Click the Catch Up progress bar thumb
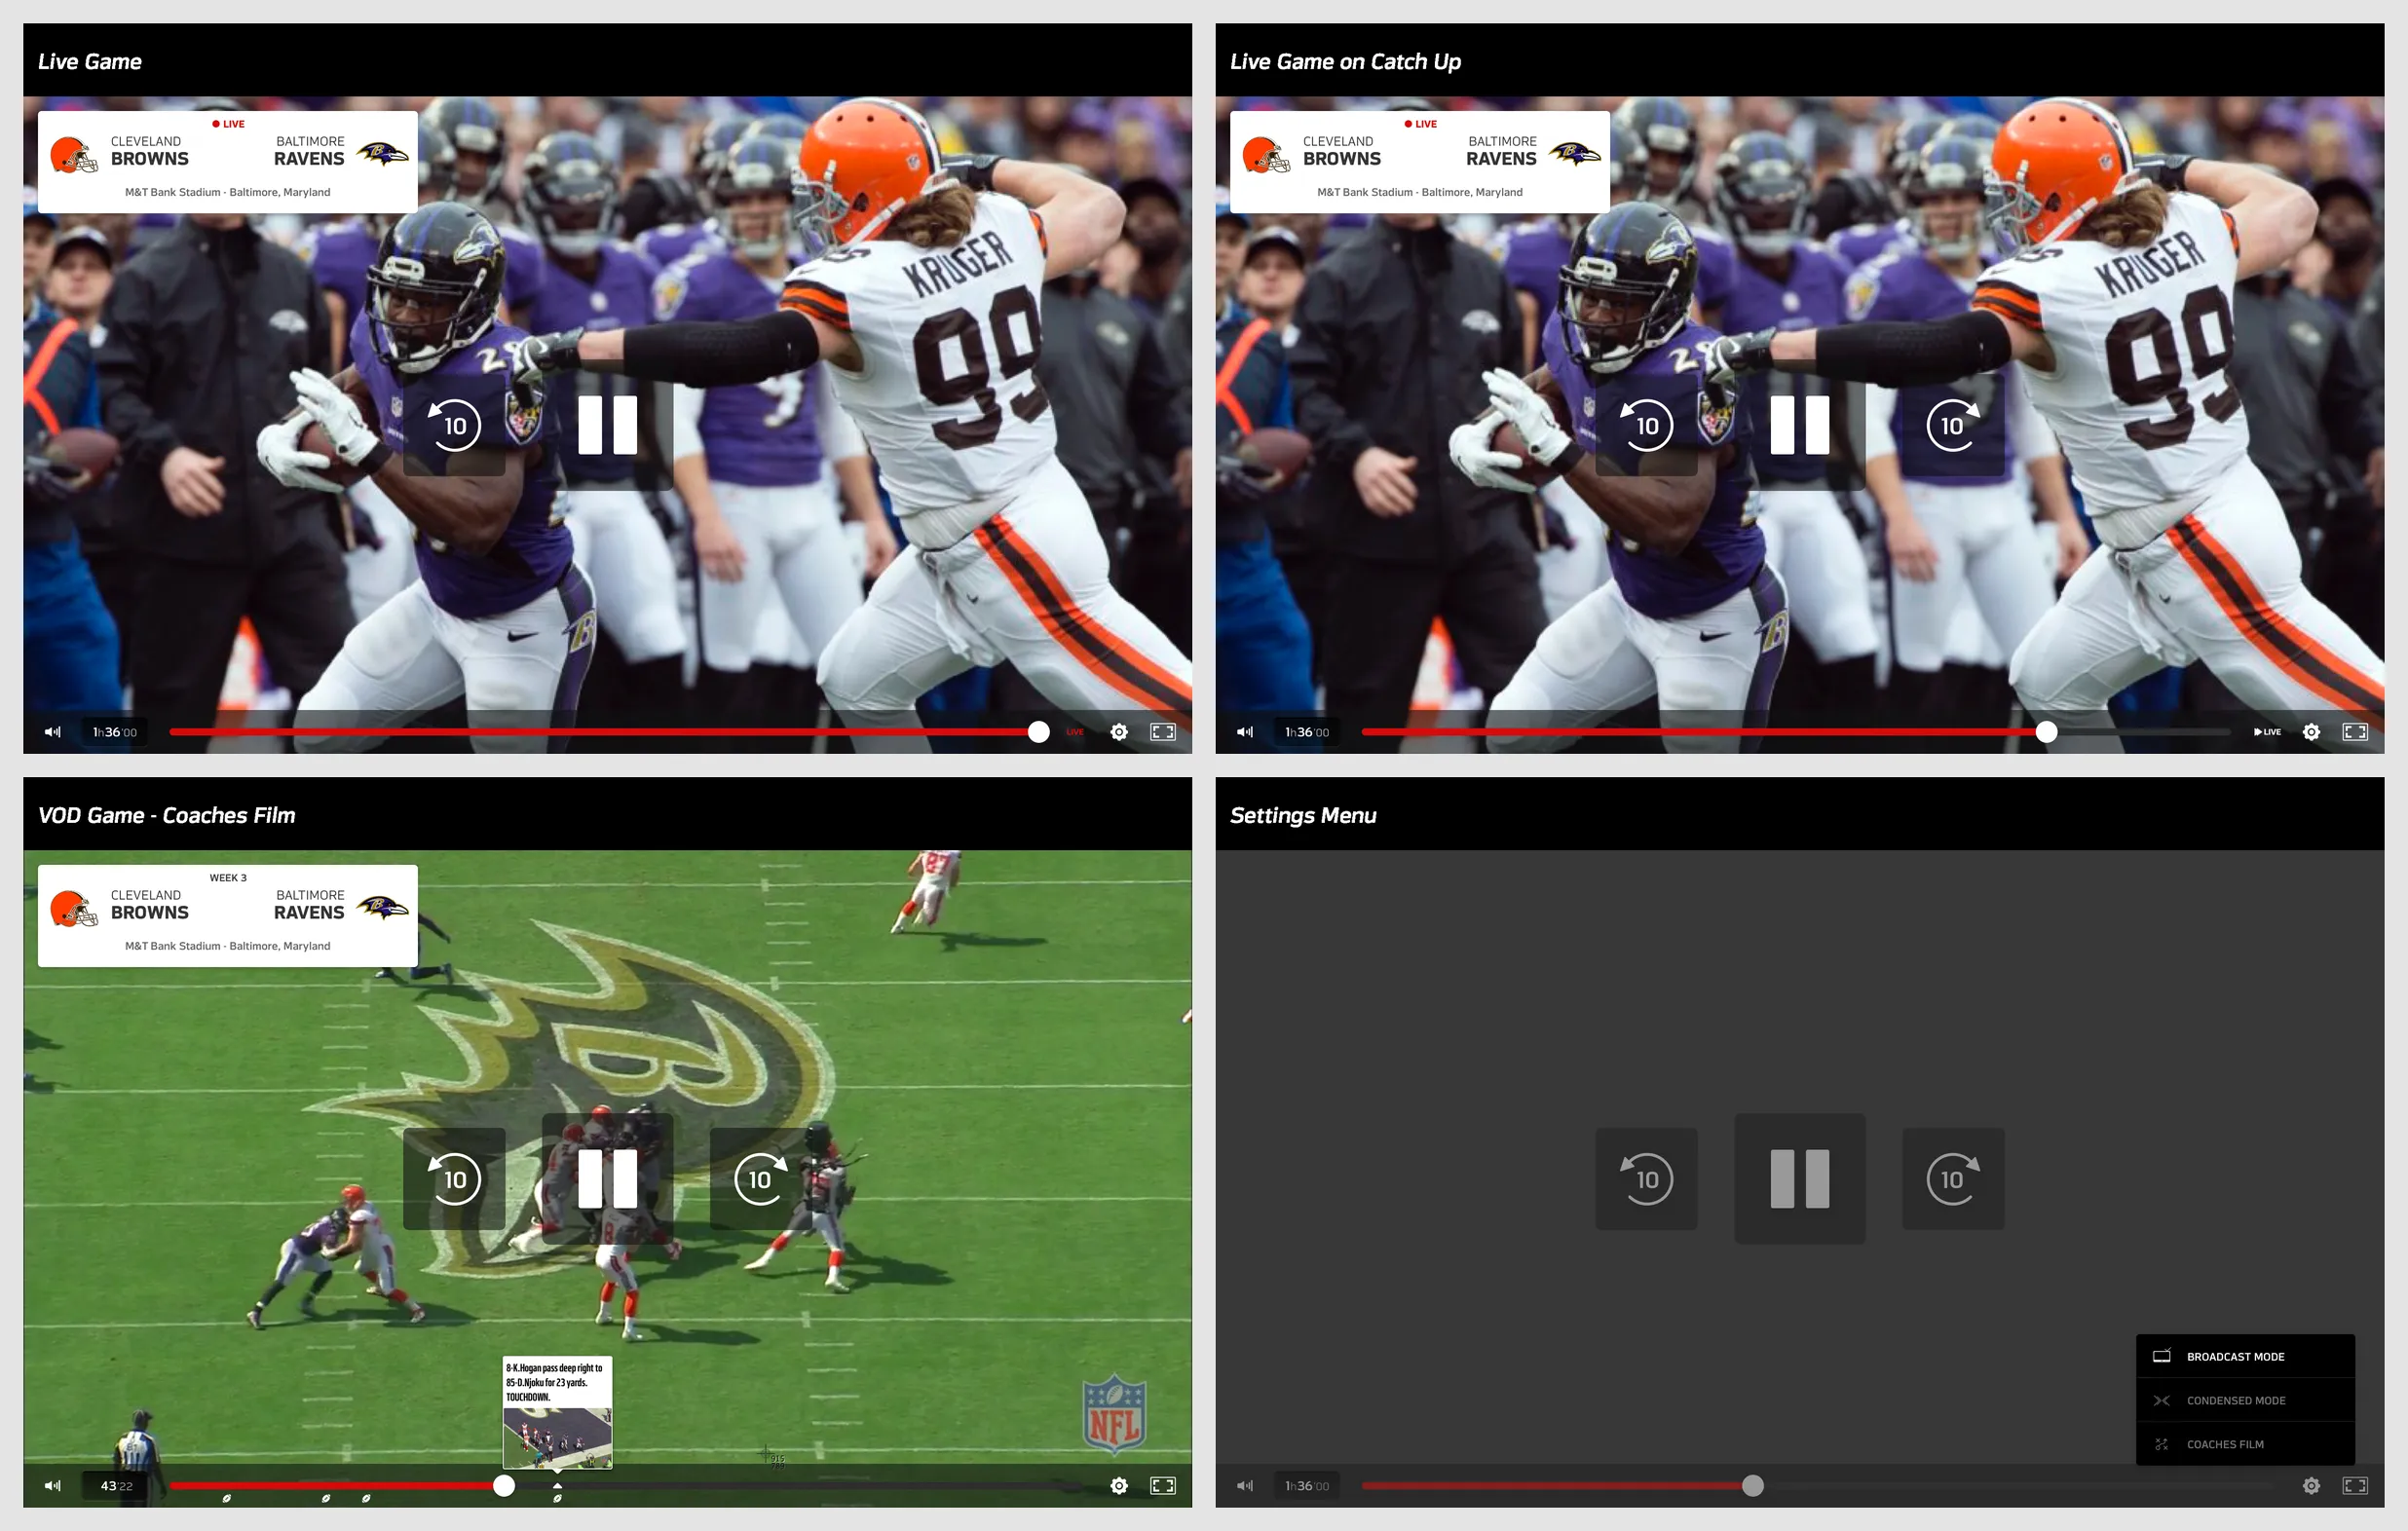The height and width of the screenshot is (1531, 2408). click(x=2047, y=732)
